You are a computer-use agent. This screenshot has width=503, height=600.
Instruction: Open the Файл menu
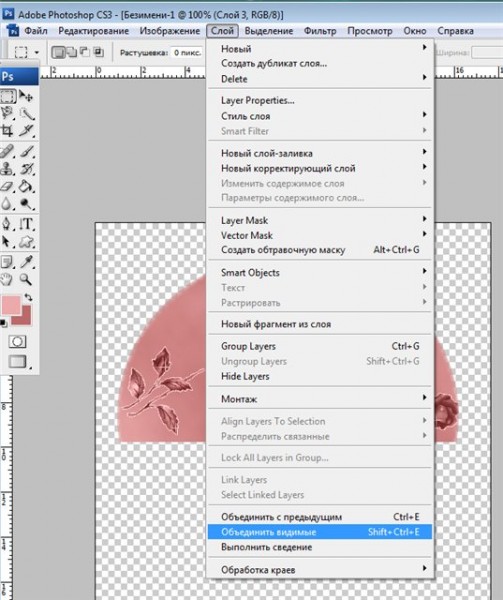pos(36,31)
